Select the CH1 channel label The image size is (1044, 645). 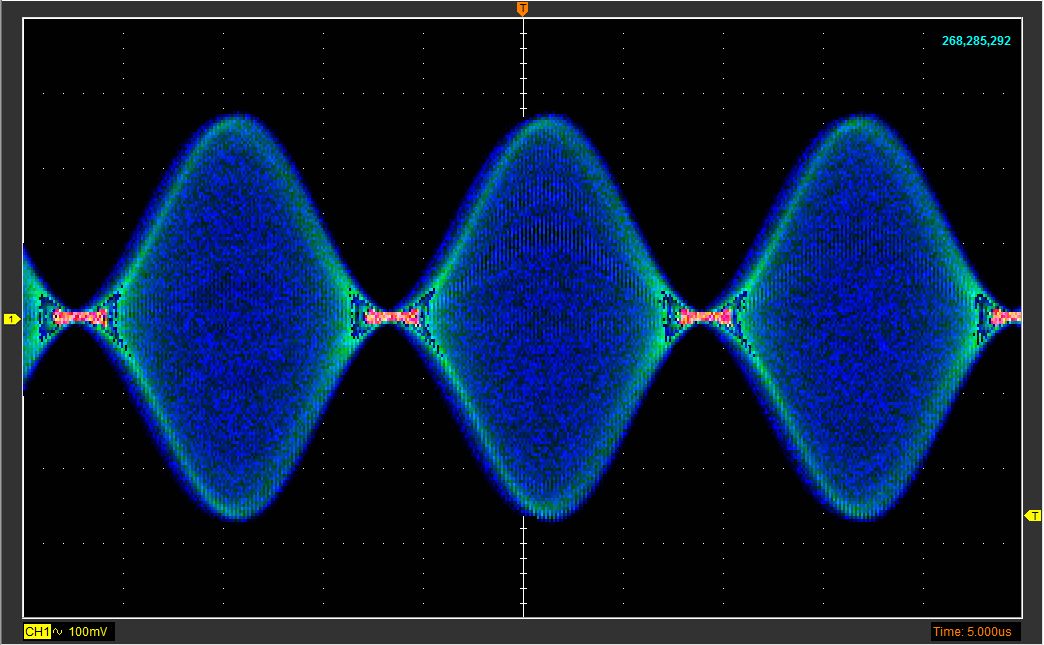[37, 632]
